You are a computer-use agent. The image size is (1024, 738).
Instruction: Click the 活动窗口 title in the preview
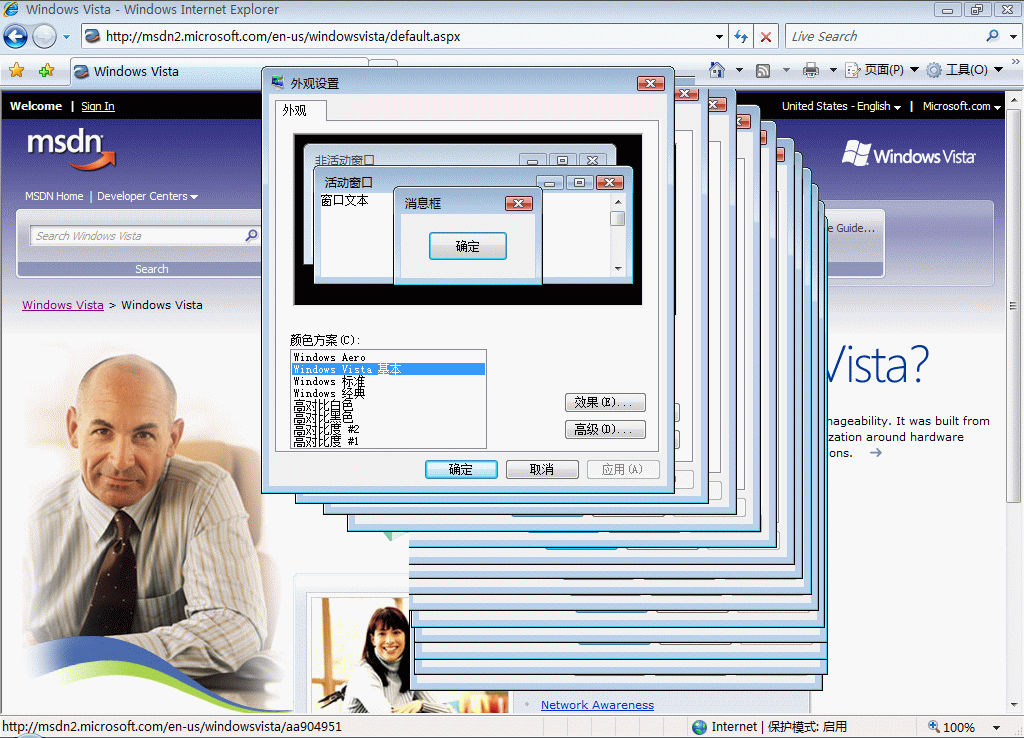(349, 183)
